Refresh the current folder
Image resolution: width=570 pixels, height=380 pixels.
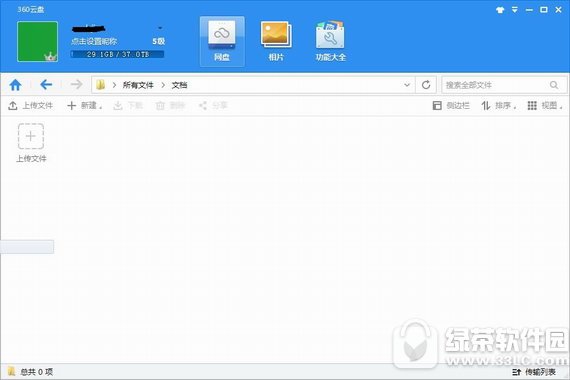coord(426,85)
